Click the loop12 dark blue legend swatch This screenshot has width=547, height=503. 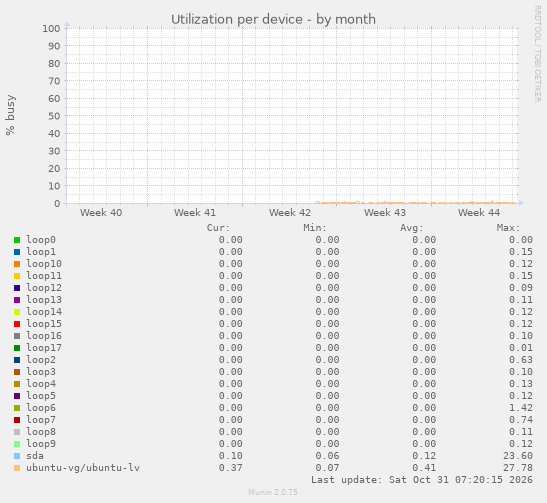point(17,288)
